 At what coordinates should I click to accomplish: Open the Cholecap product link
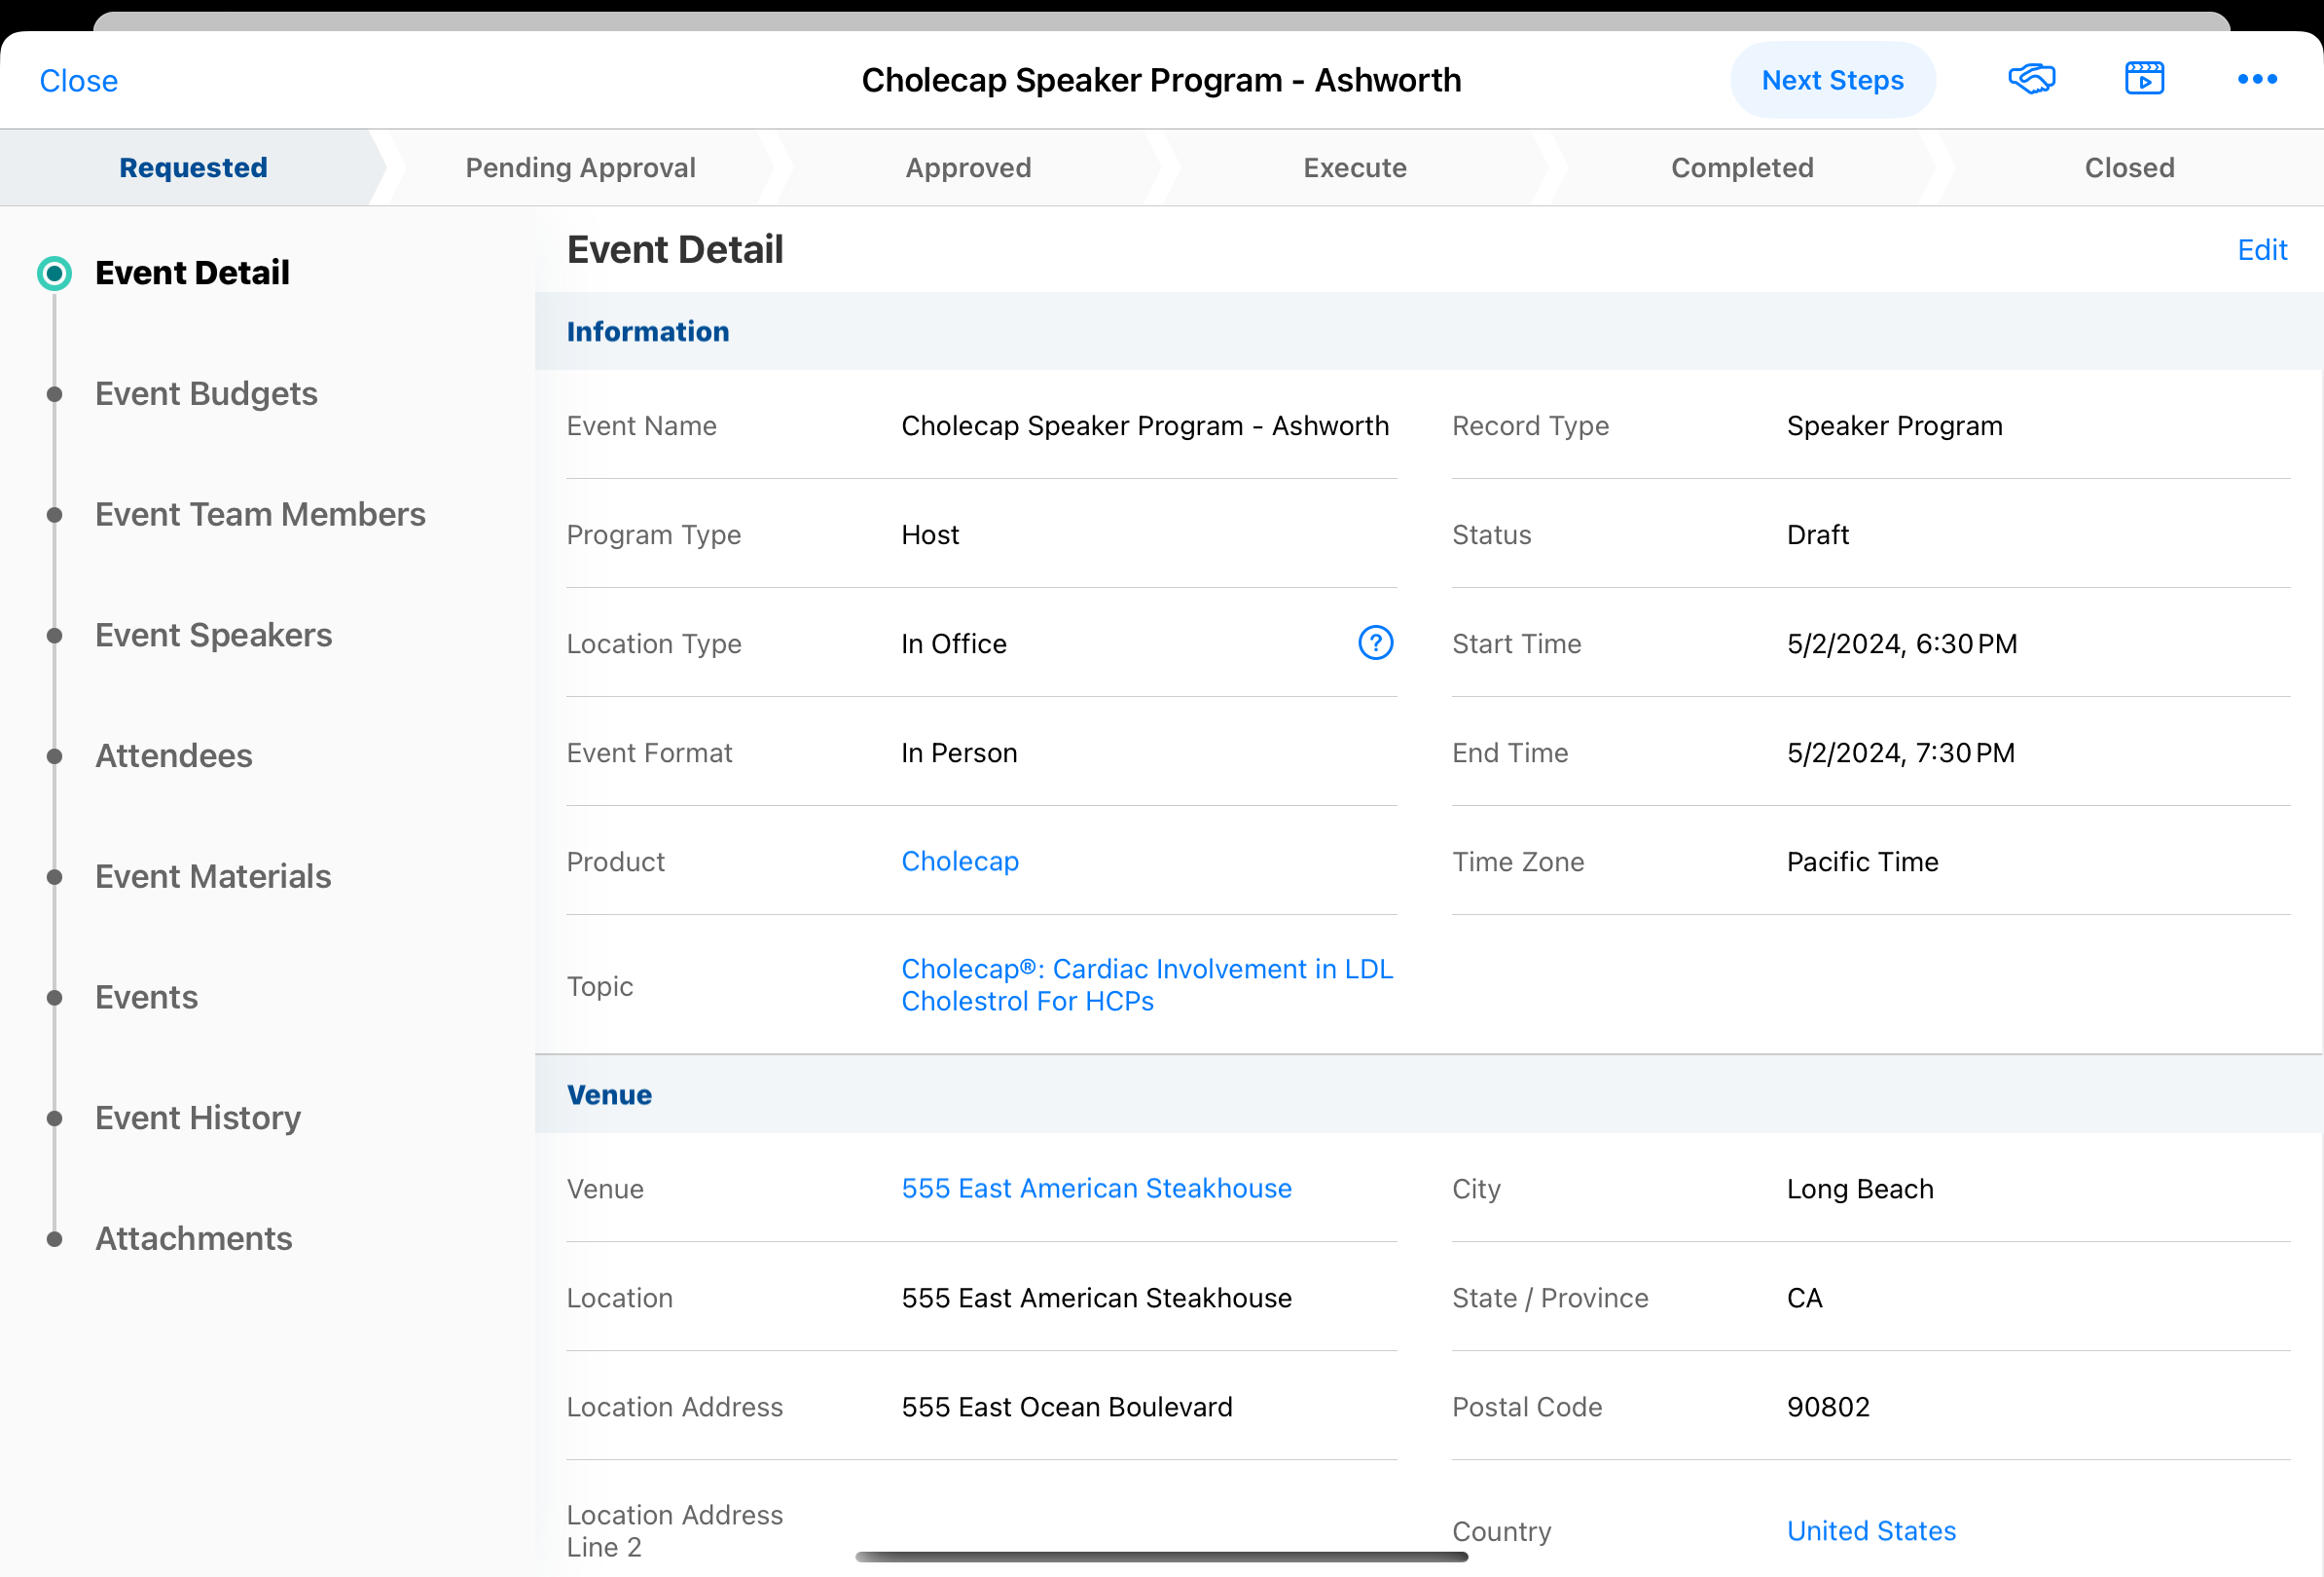(x=959, y=861)
